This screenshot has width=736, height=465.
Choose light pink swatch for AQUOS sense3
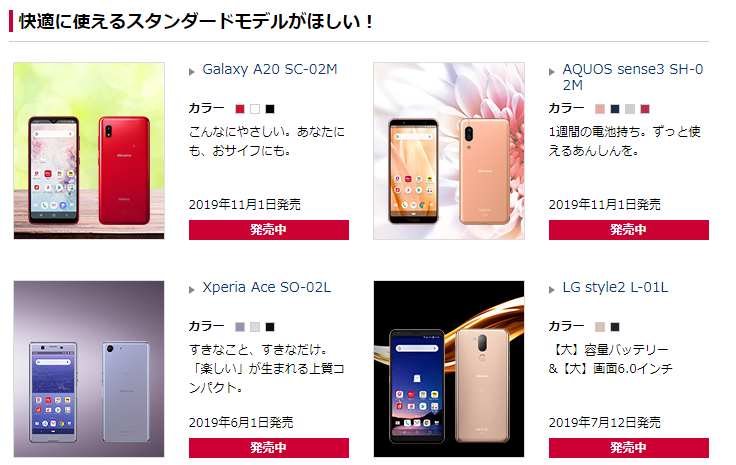click(600, 109)
